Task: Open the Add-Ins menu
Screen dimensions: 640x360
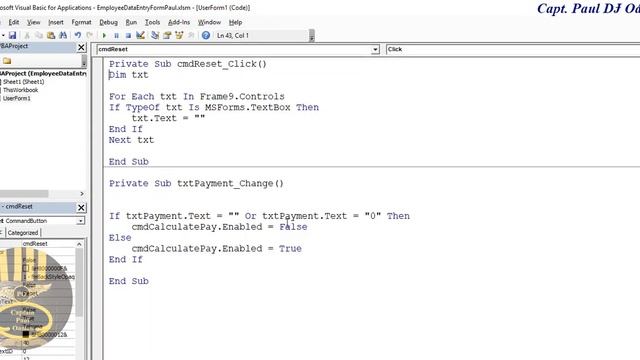Action: [x=179, y=22]
